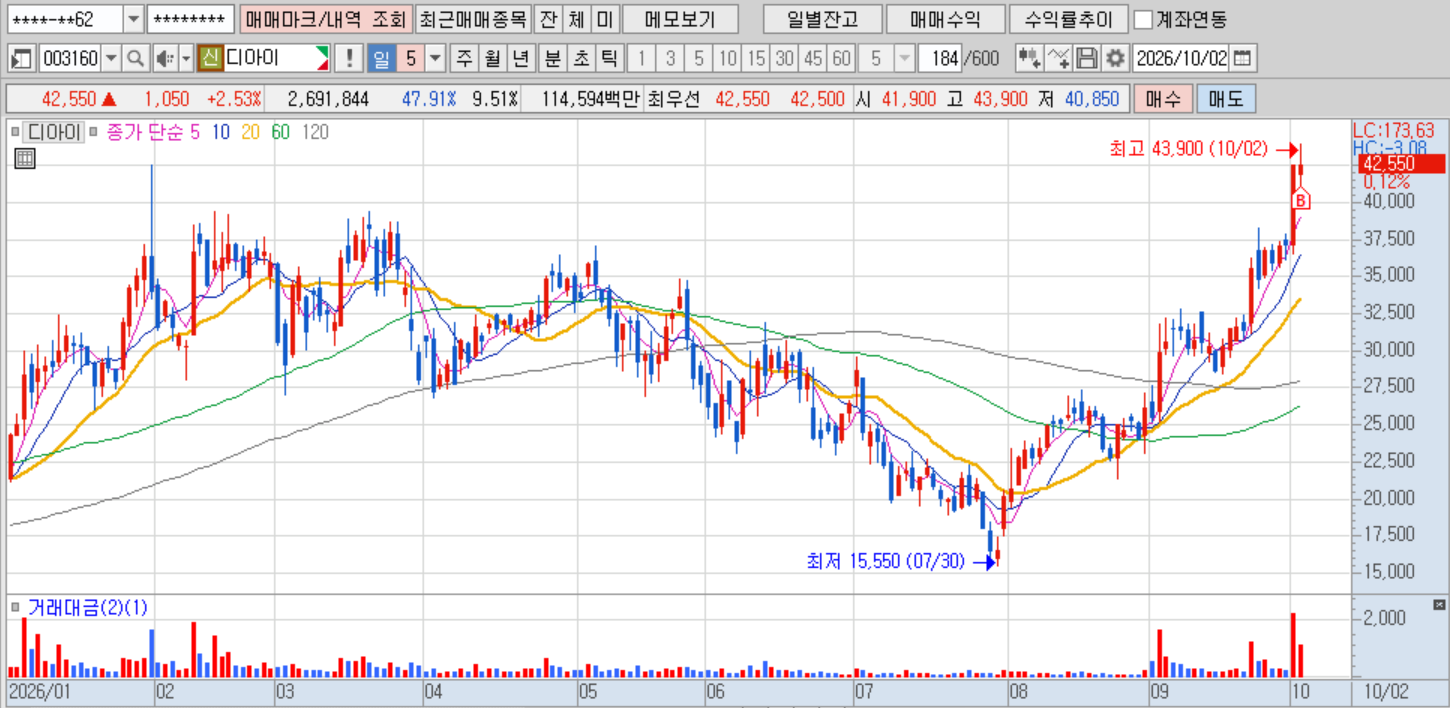Click the add line indicator icon
Screen dimensions: 1450x708
1059,58
